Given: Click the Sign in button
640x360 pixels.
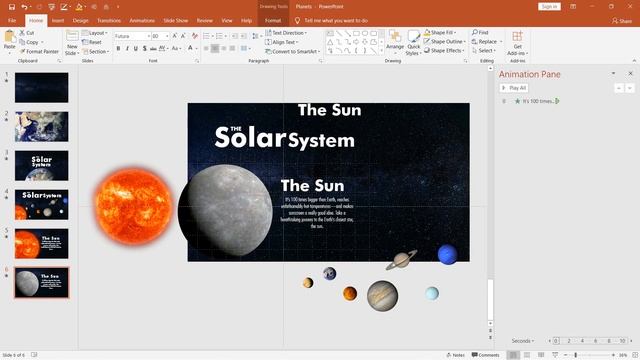Looking at the screenshot, I should click(x=549, y=7).
